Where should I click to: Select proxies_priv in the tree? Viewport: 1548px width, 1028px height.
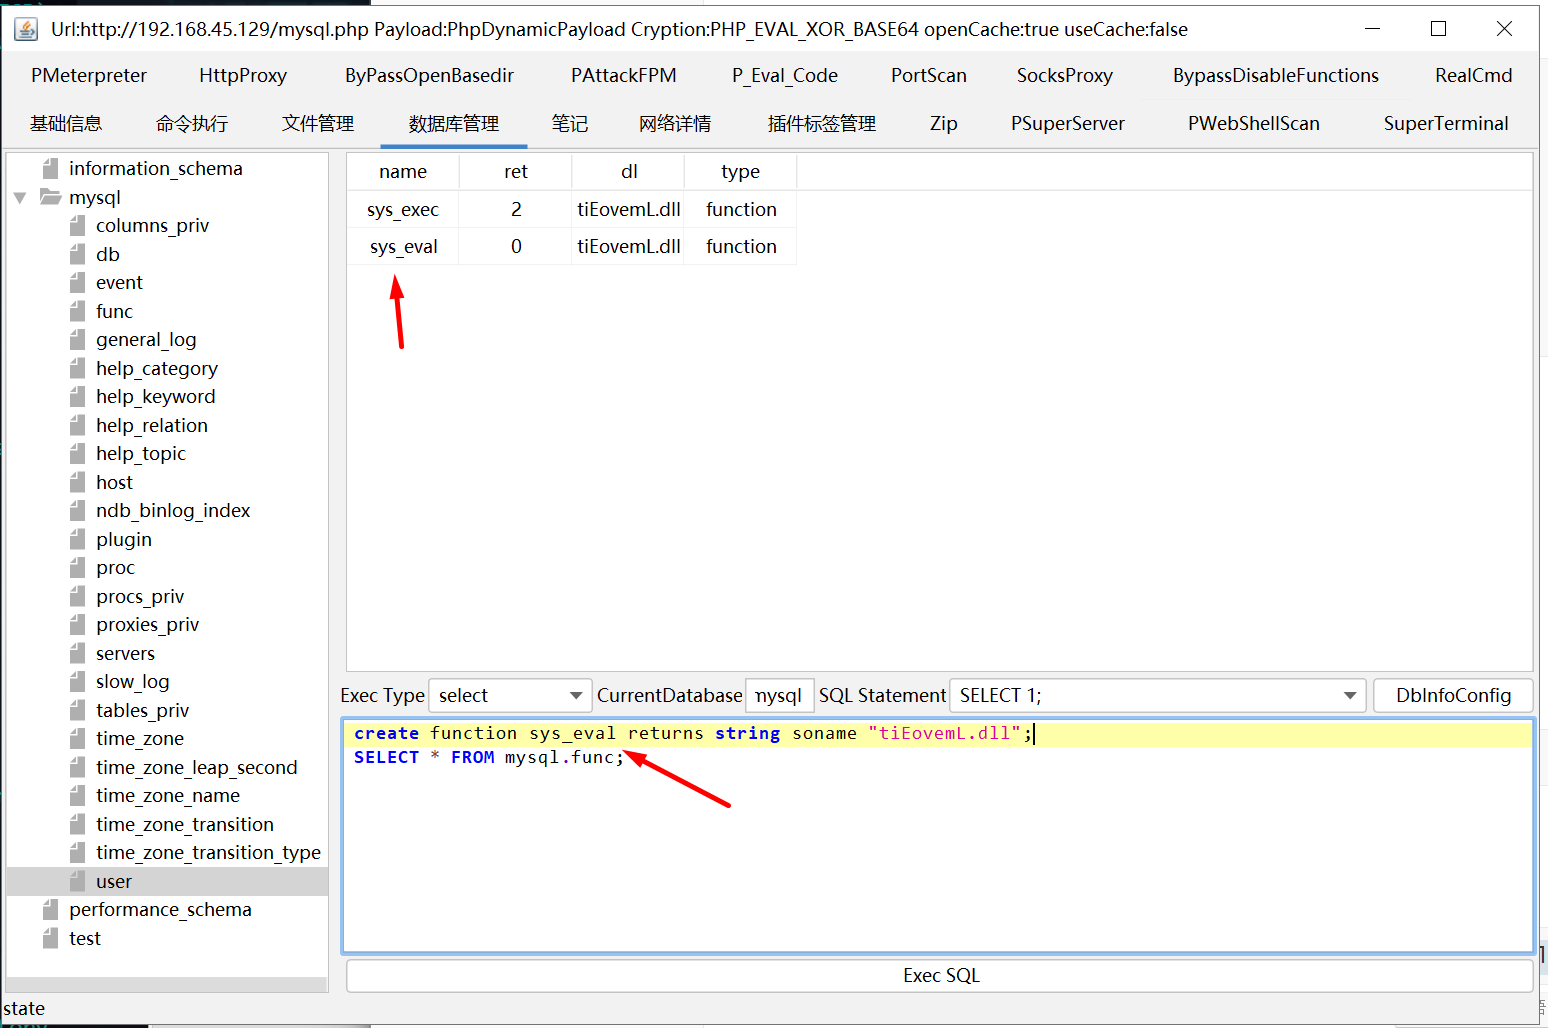148,624
